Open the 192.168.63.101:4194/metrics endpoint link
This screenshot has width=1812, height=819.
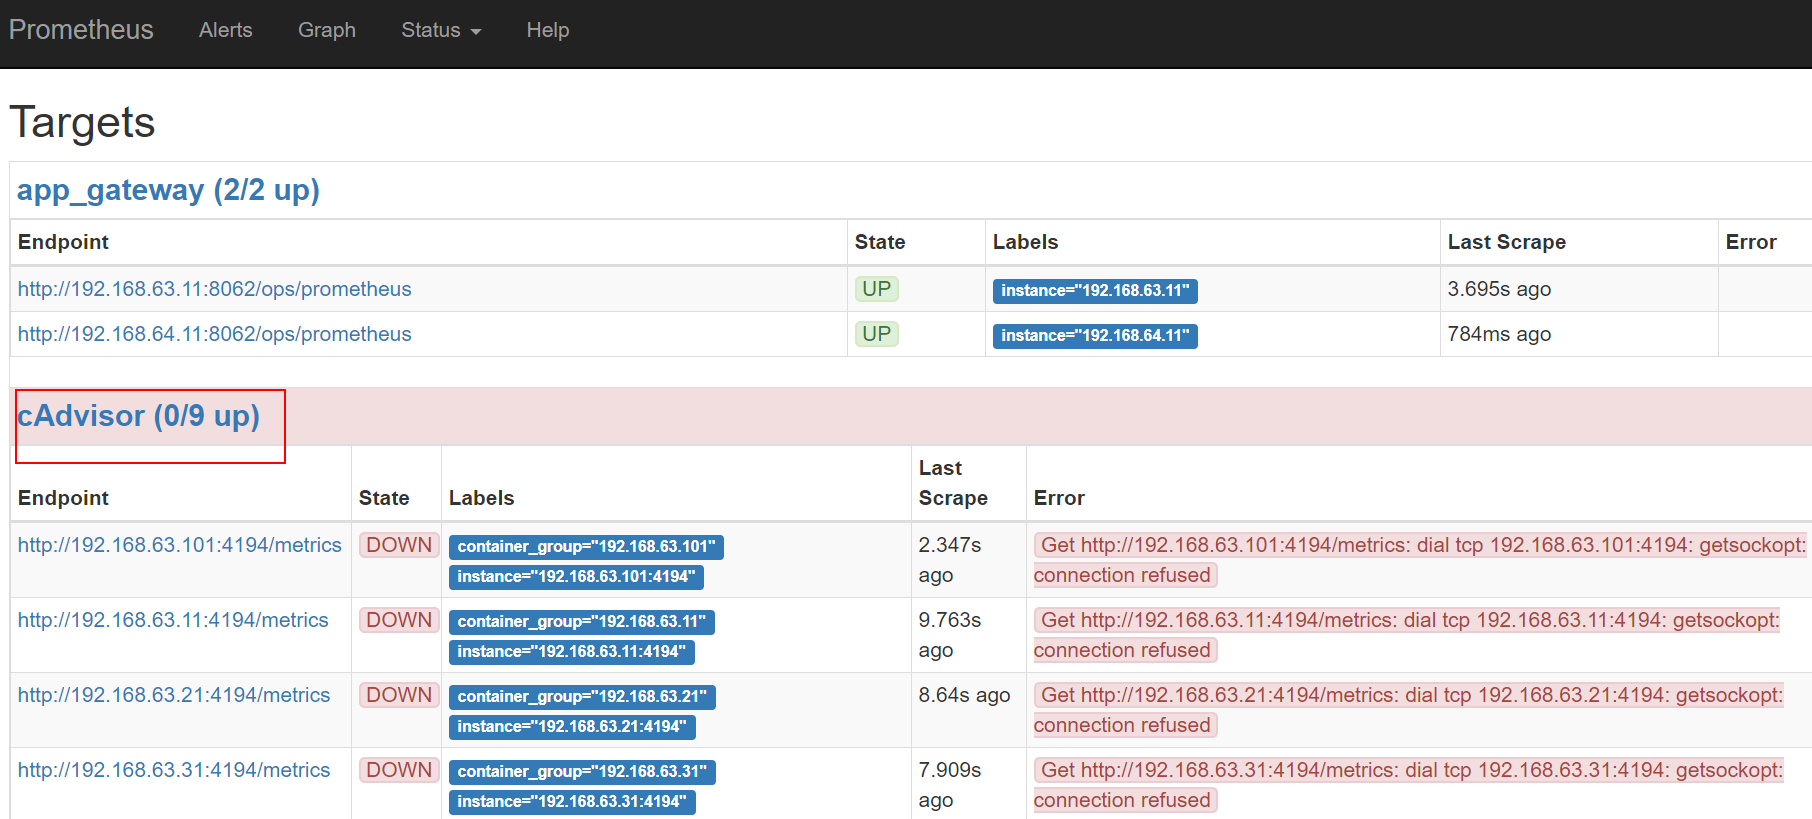pyautogui.click(x=180, y=545)
